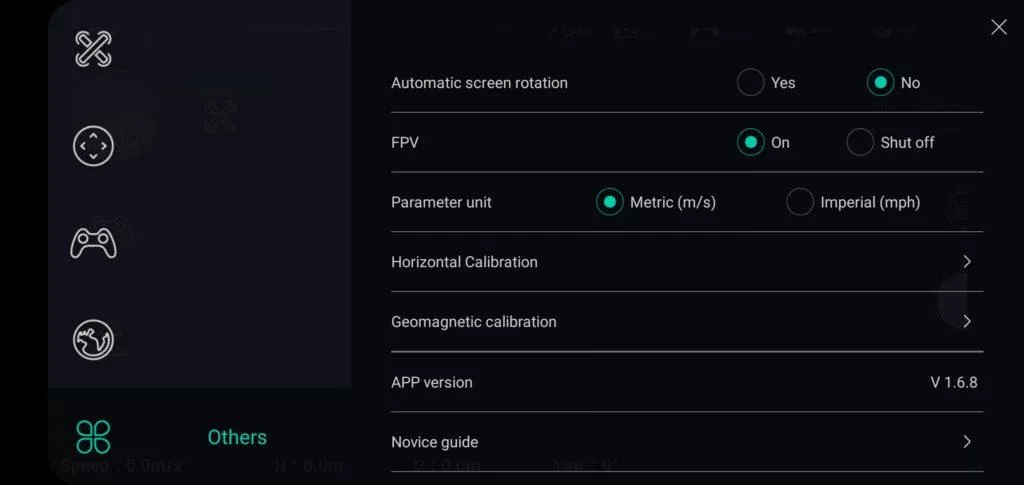
Task: Open the gamepad controller settings icon
Action: (93, 242)
